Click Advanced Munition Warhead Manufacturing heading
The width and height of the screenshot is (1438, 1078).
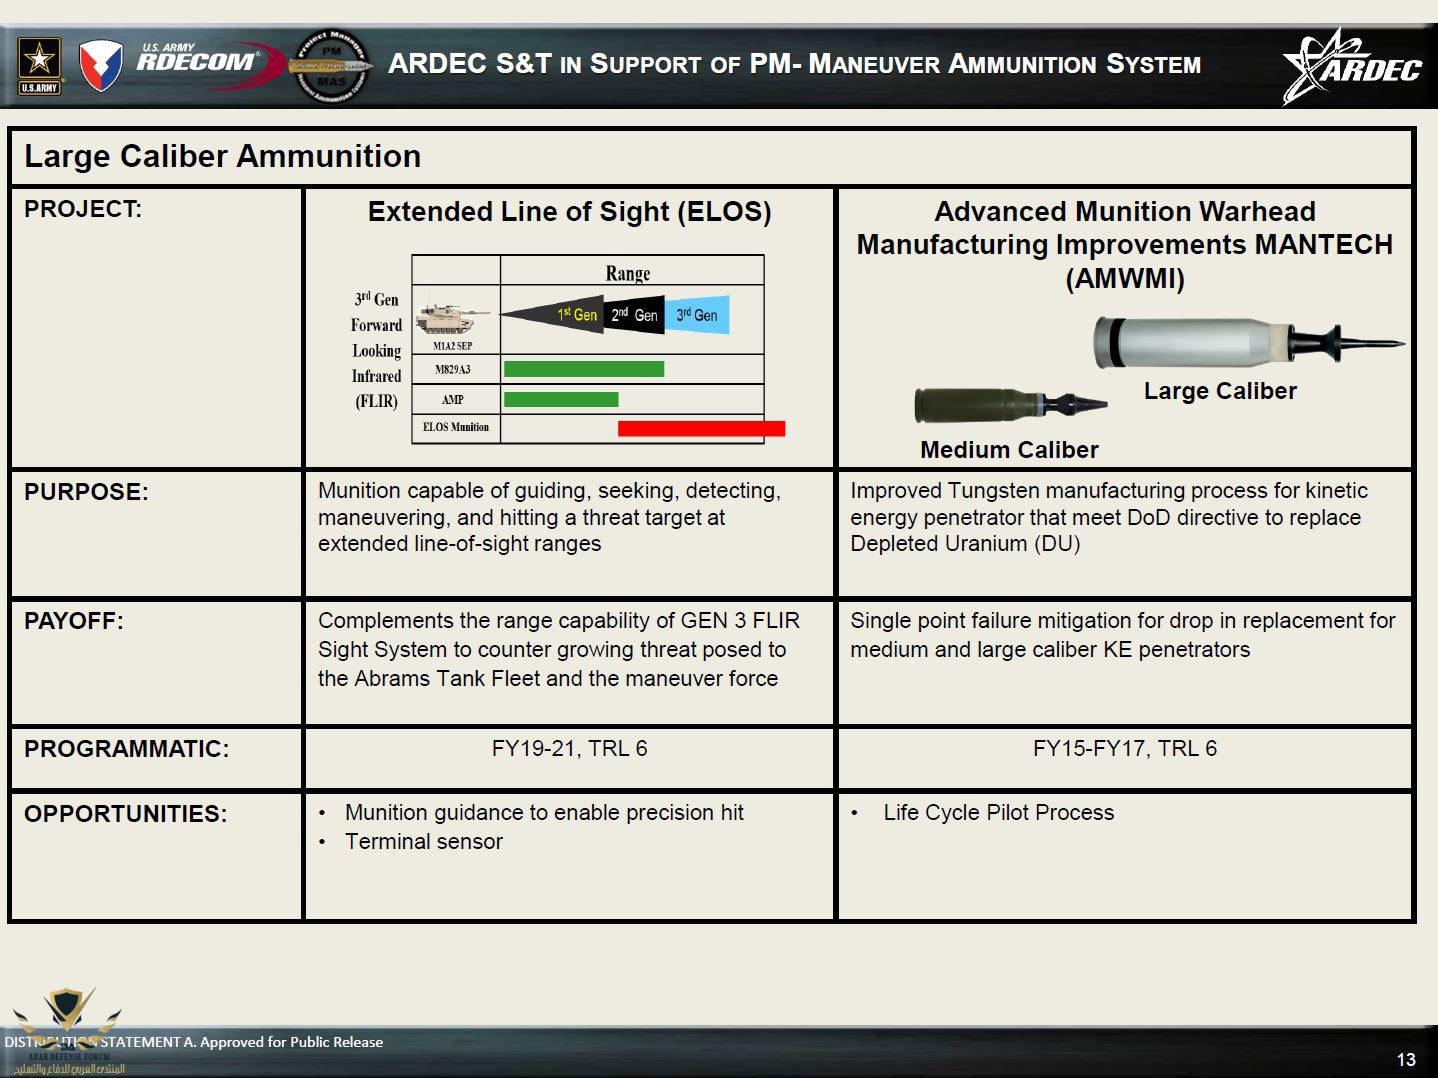[1125, 245]
